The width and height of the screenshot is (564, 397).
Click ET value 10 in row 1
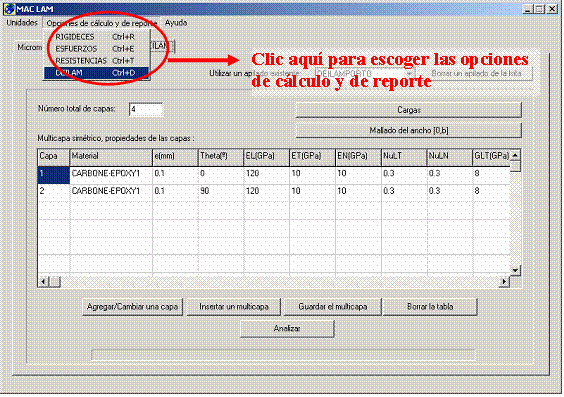pyautogui.click(x=312, y=175)
